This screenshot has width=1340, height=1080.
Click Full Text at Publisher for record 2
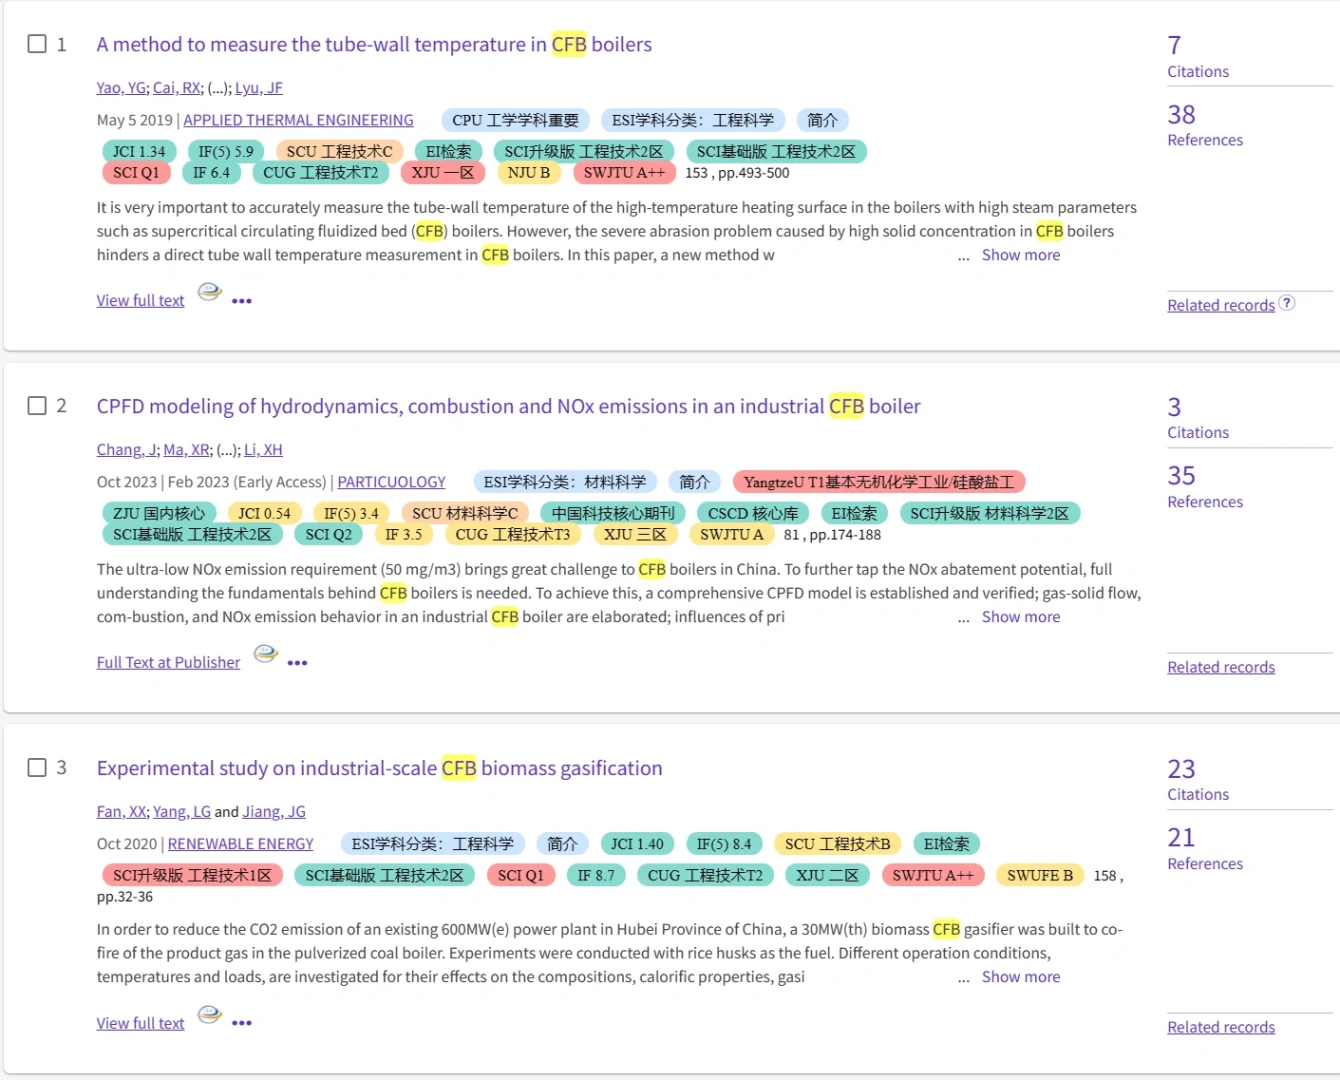coord(168,663)
